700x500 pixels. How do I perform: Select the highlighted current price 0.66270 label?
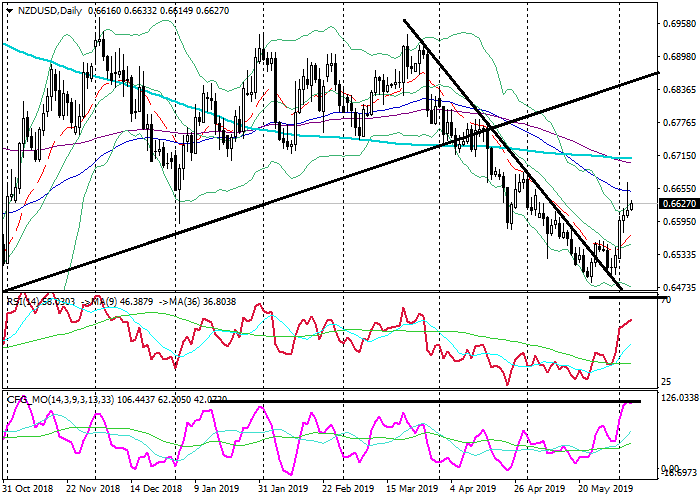tap(679, 204)
